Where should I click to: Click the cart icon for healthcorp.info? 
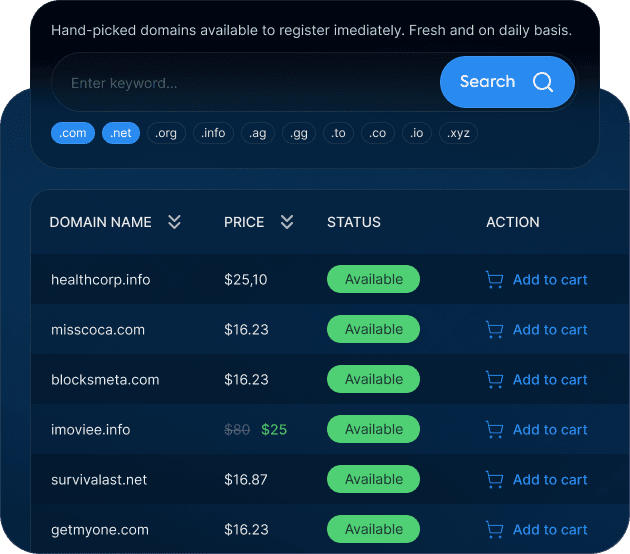[x=494, y=280]
